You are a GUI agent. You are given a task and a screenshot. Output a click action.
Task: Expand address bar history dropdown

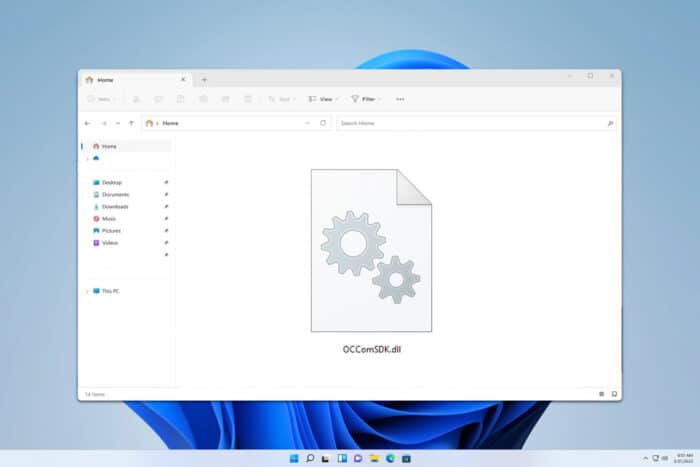(308, 123)
